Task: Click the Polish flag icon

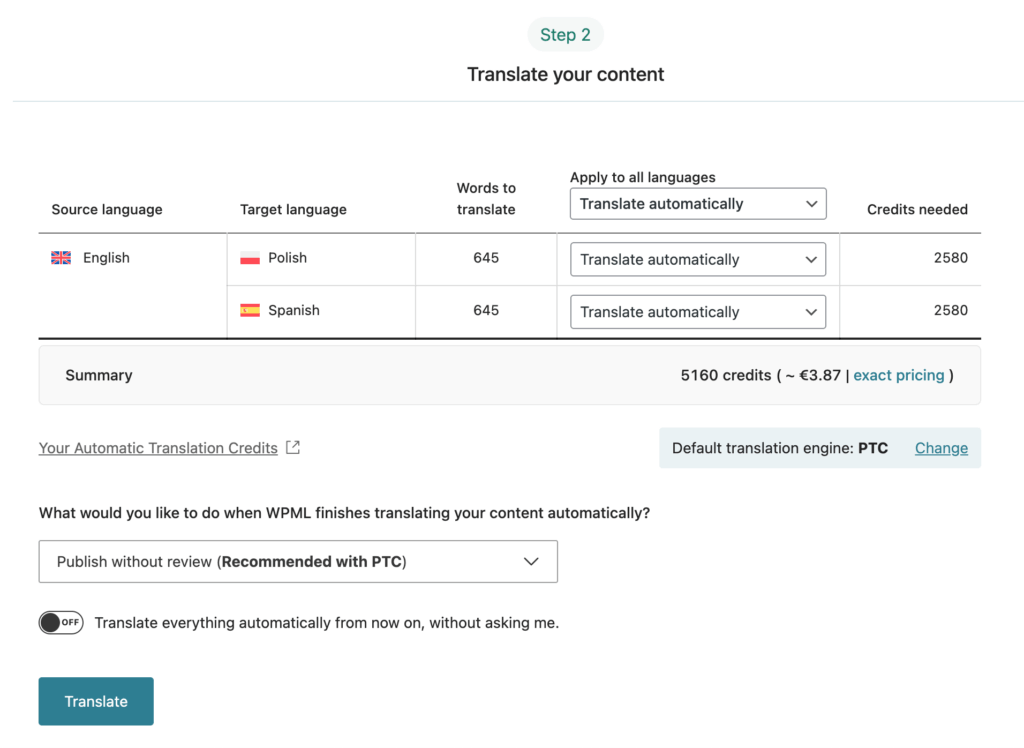Action: click(249, 256)
